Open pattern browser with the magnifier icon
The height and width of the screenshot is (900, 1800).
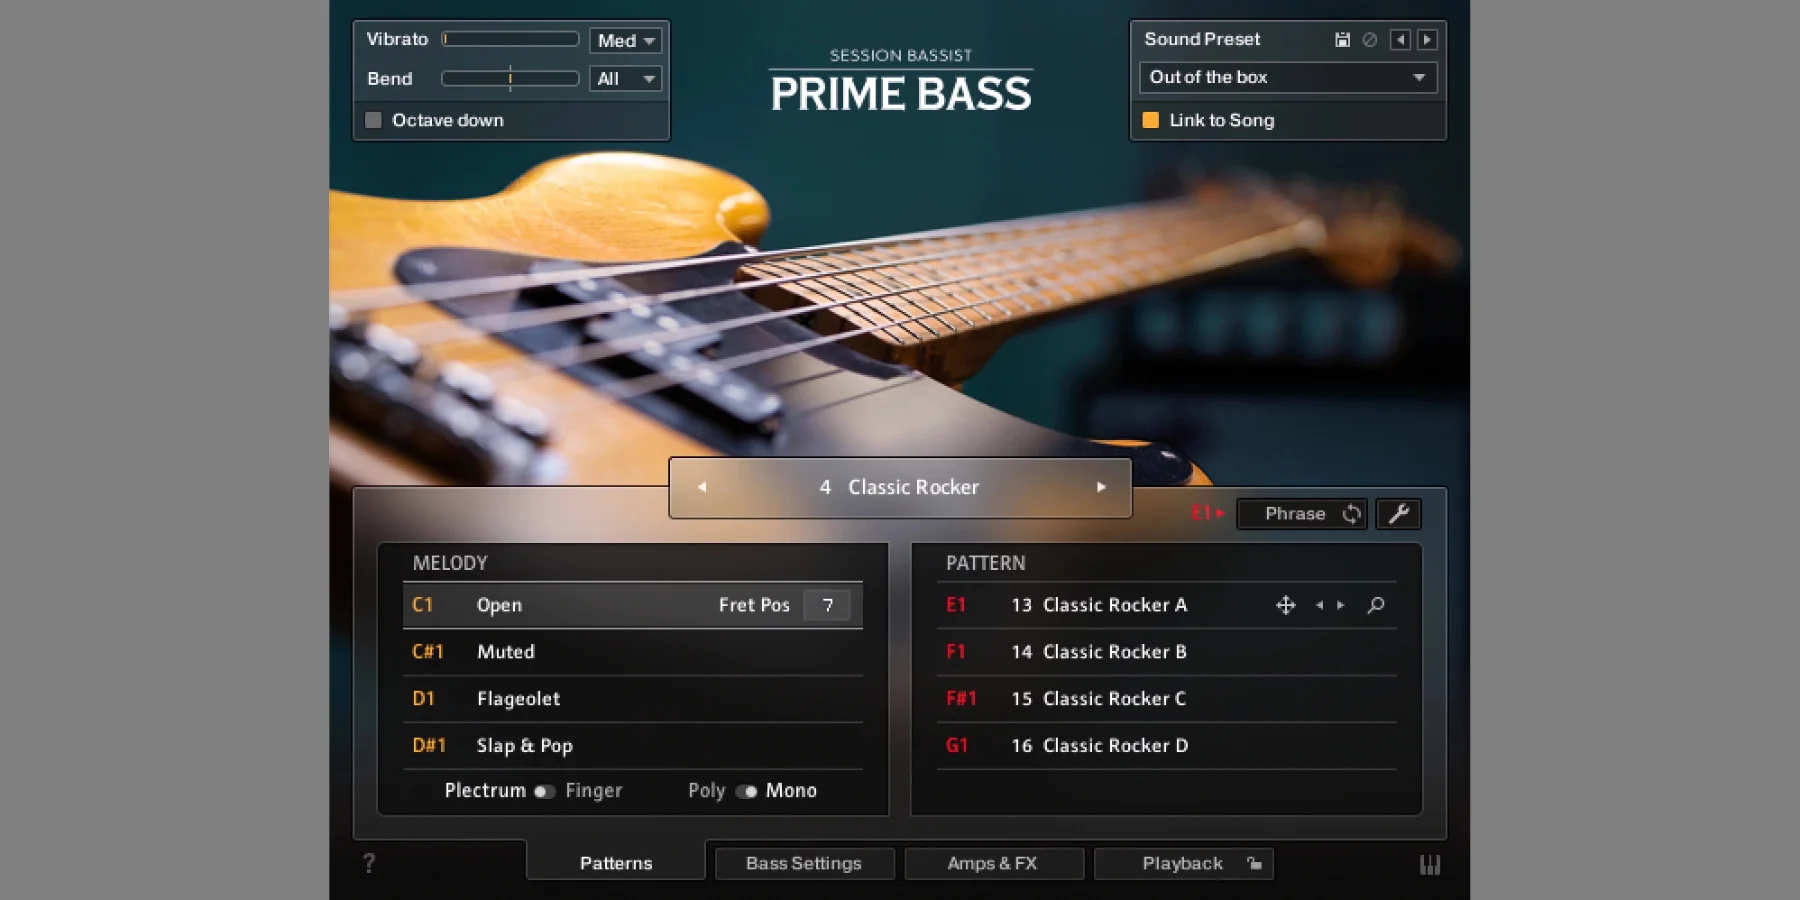click(1375, 605)
